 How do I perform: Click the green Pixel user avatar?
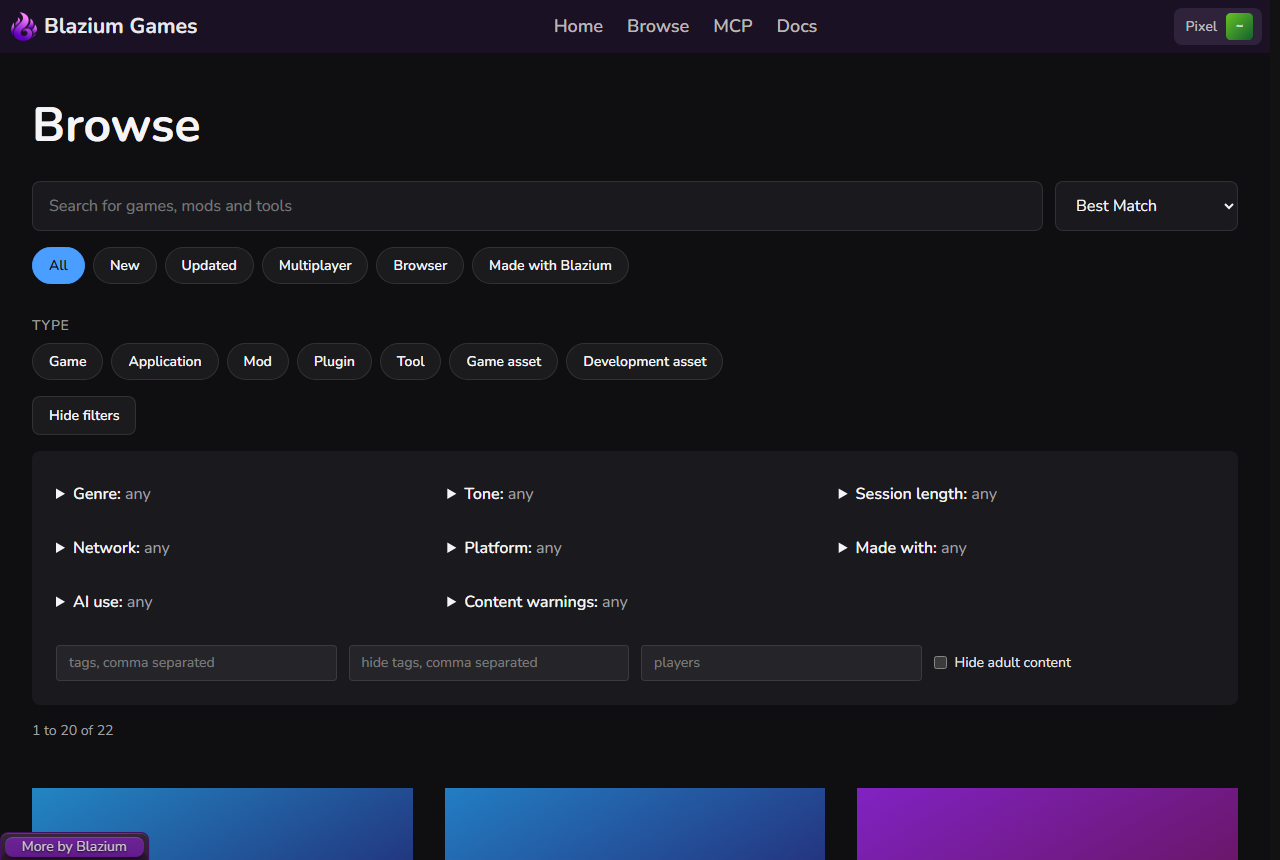coord(1239,27)
